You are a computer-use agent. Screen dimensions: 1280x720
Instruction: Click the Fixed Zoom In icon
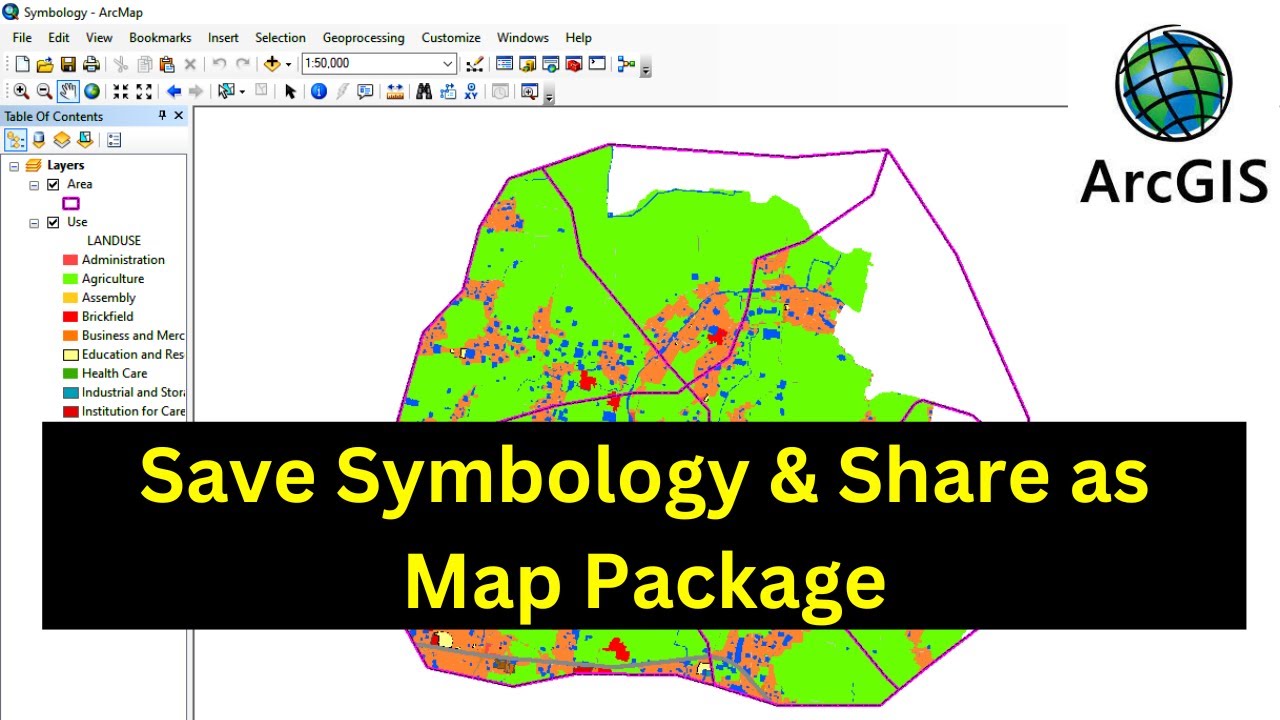[x=120, y=91]
